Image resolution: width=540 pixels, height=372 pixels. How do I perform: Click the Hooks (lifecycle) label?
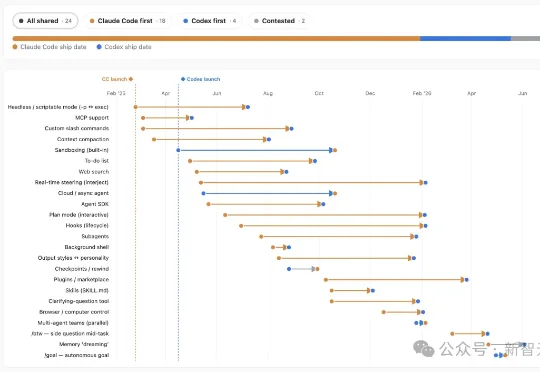pyautogui.click(x=87, y=226)
